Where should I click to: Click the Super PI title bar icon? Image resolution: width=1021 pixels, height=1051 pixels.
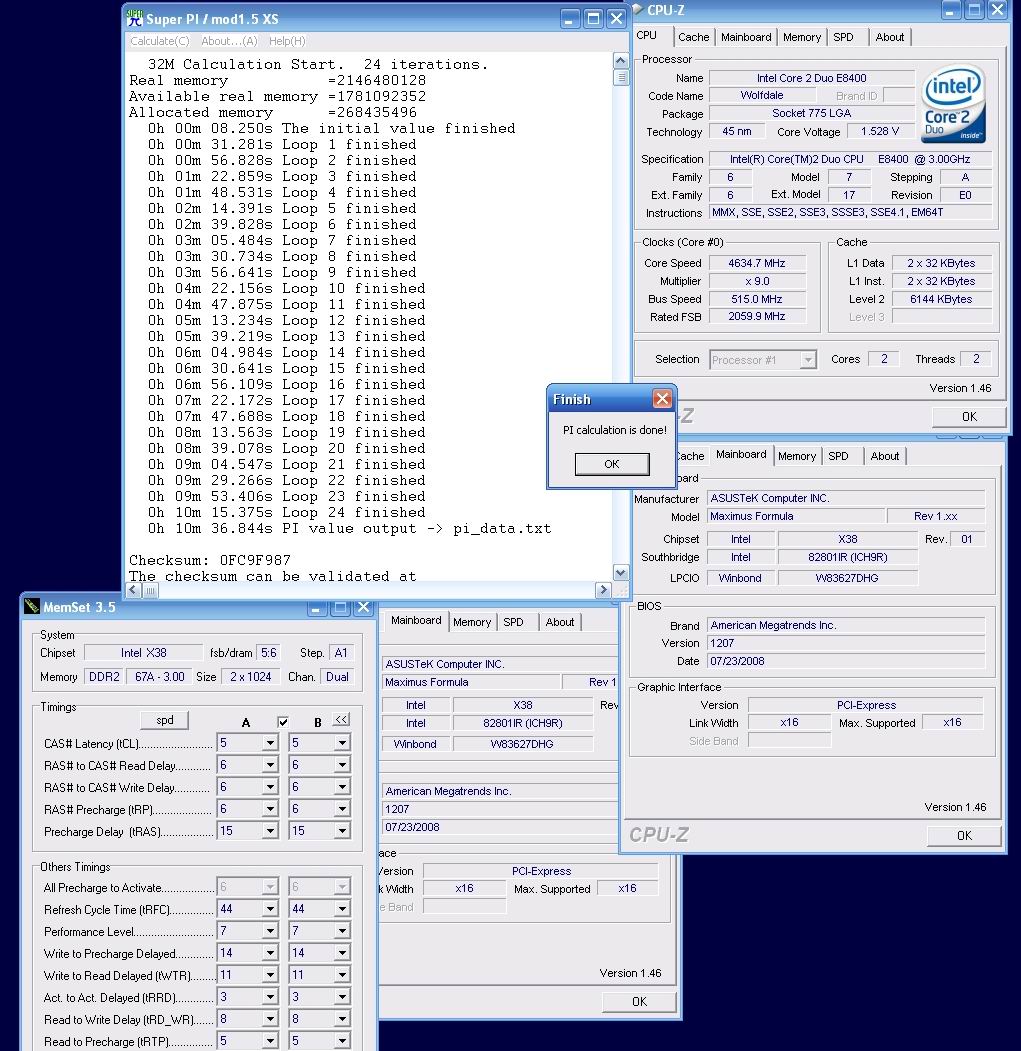(135, 18)
